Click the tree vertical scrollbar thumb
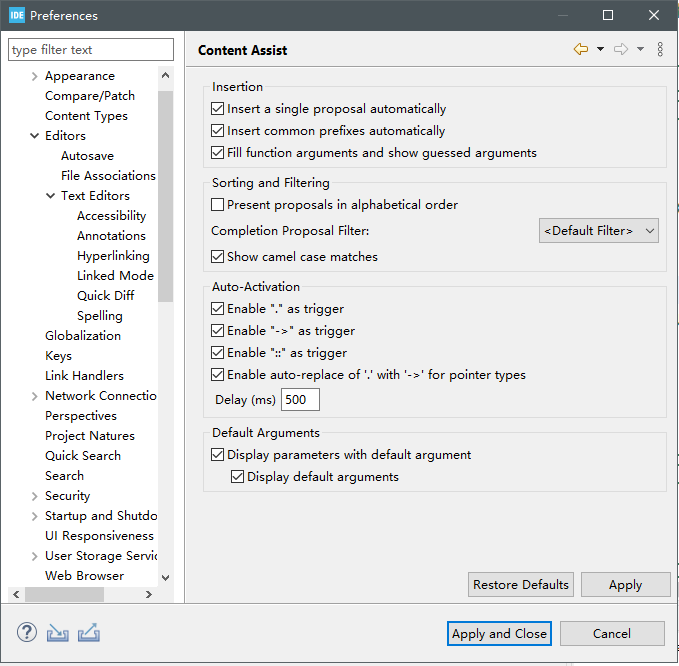The height and width of the screenshot is (666, 679). [165, 196]
